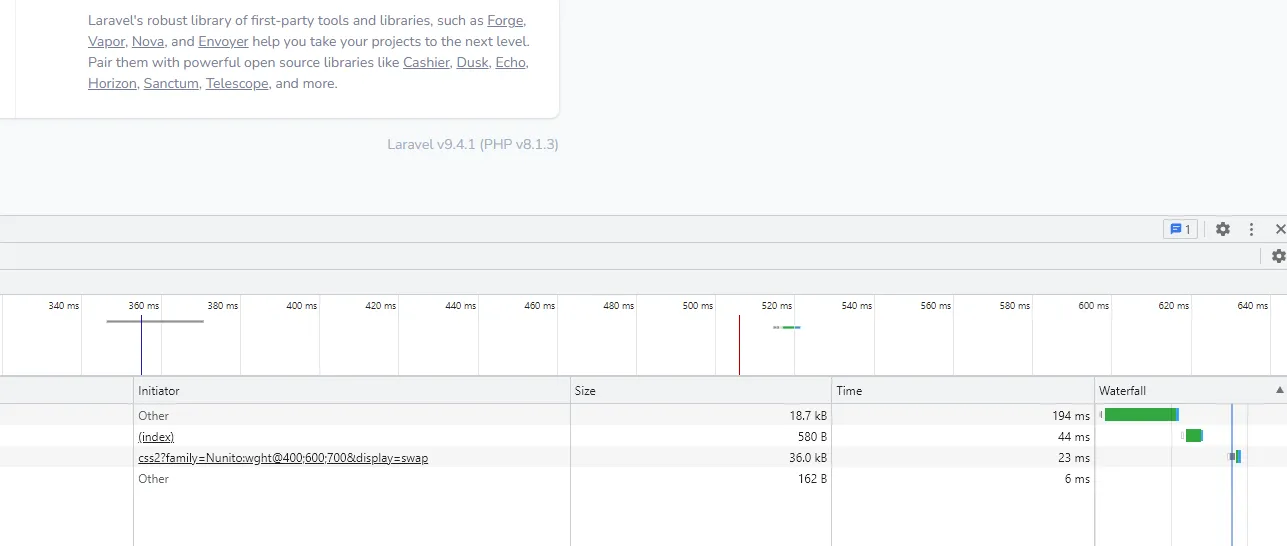This screenshot has width=1287, height=546.
Task: Click the 360 ms timeline marker
Action: pos(144,305)
